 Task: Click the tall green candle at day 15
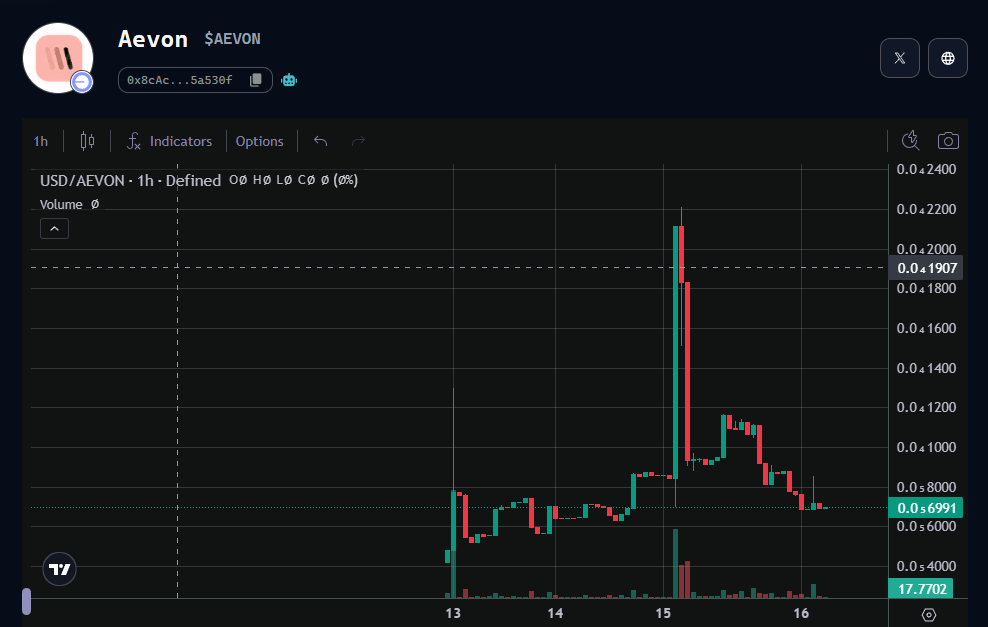[676, 352]
